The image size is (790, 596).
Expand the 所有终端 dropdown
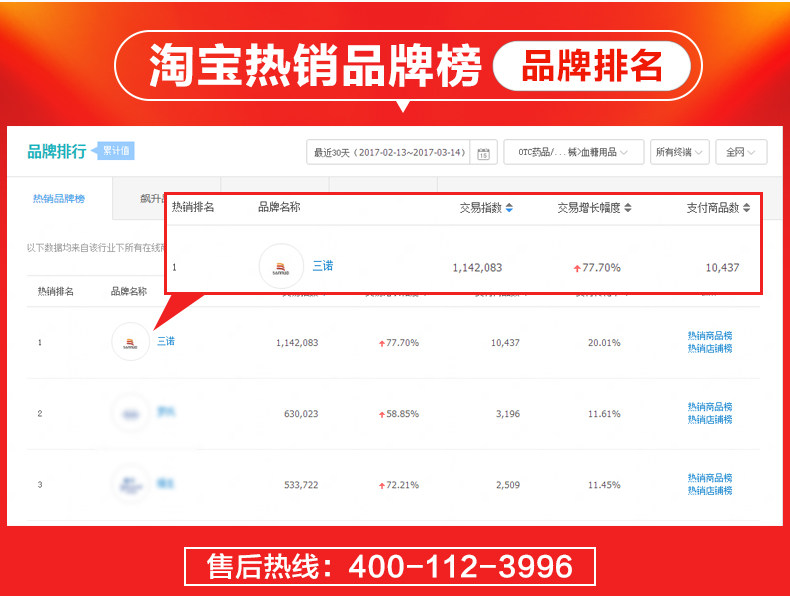click(x=679, y=152)
